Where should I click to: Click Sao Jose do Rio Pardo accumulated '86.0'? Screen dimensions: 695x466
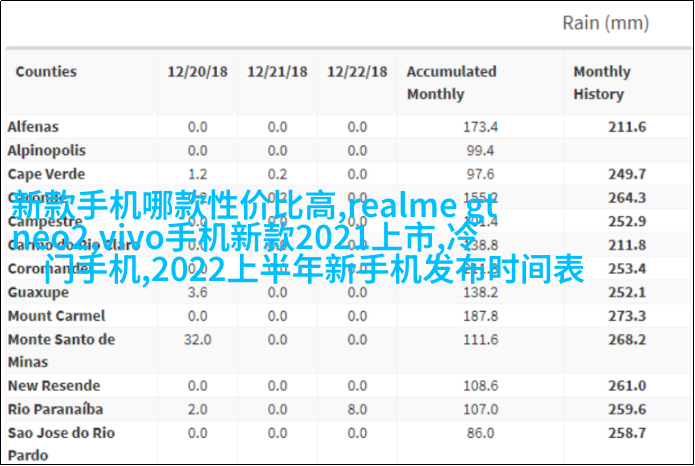coord(480,433)
